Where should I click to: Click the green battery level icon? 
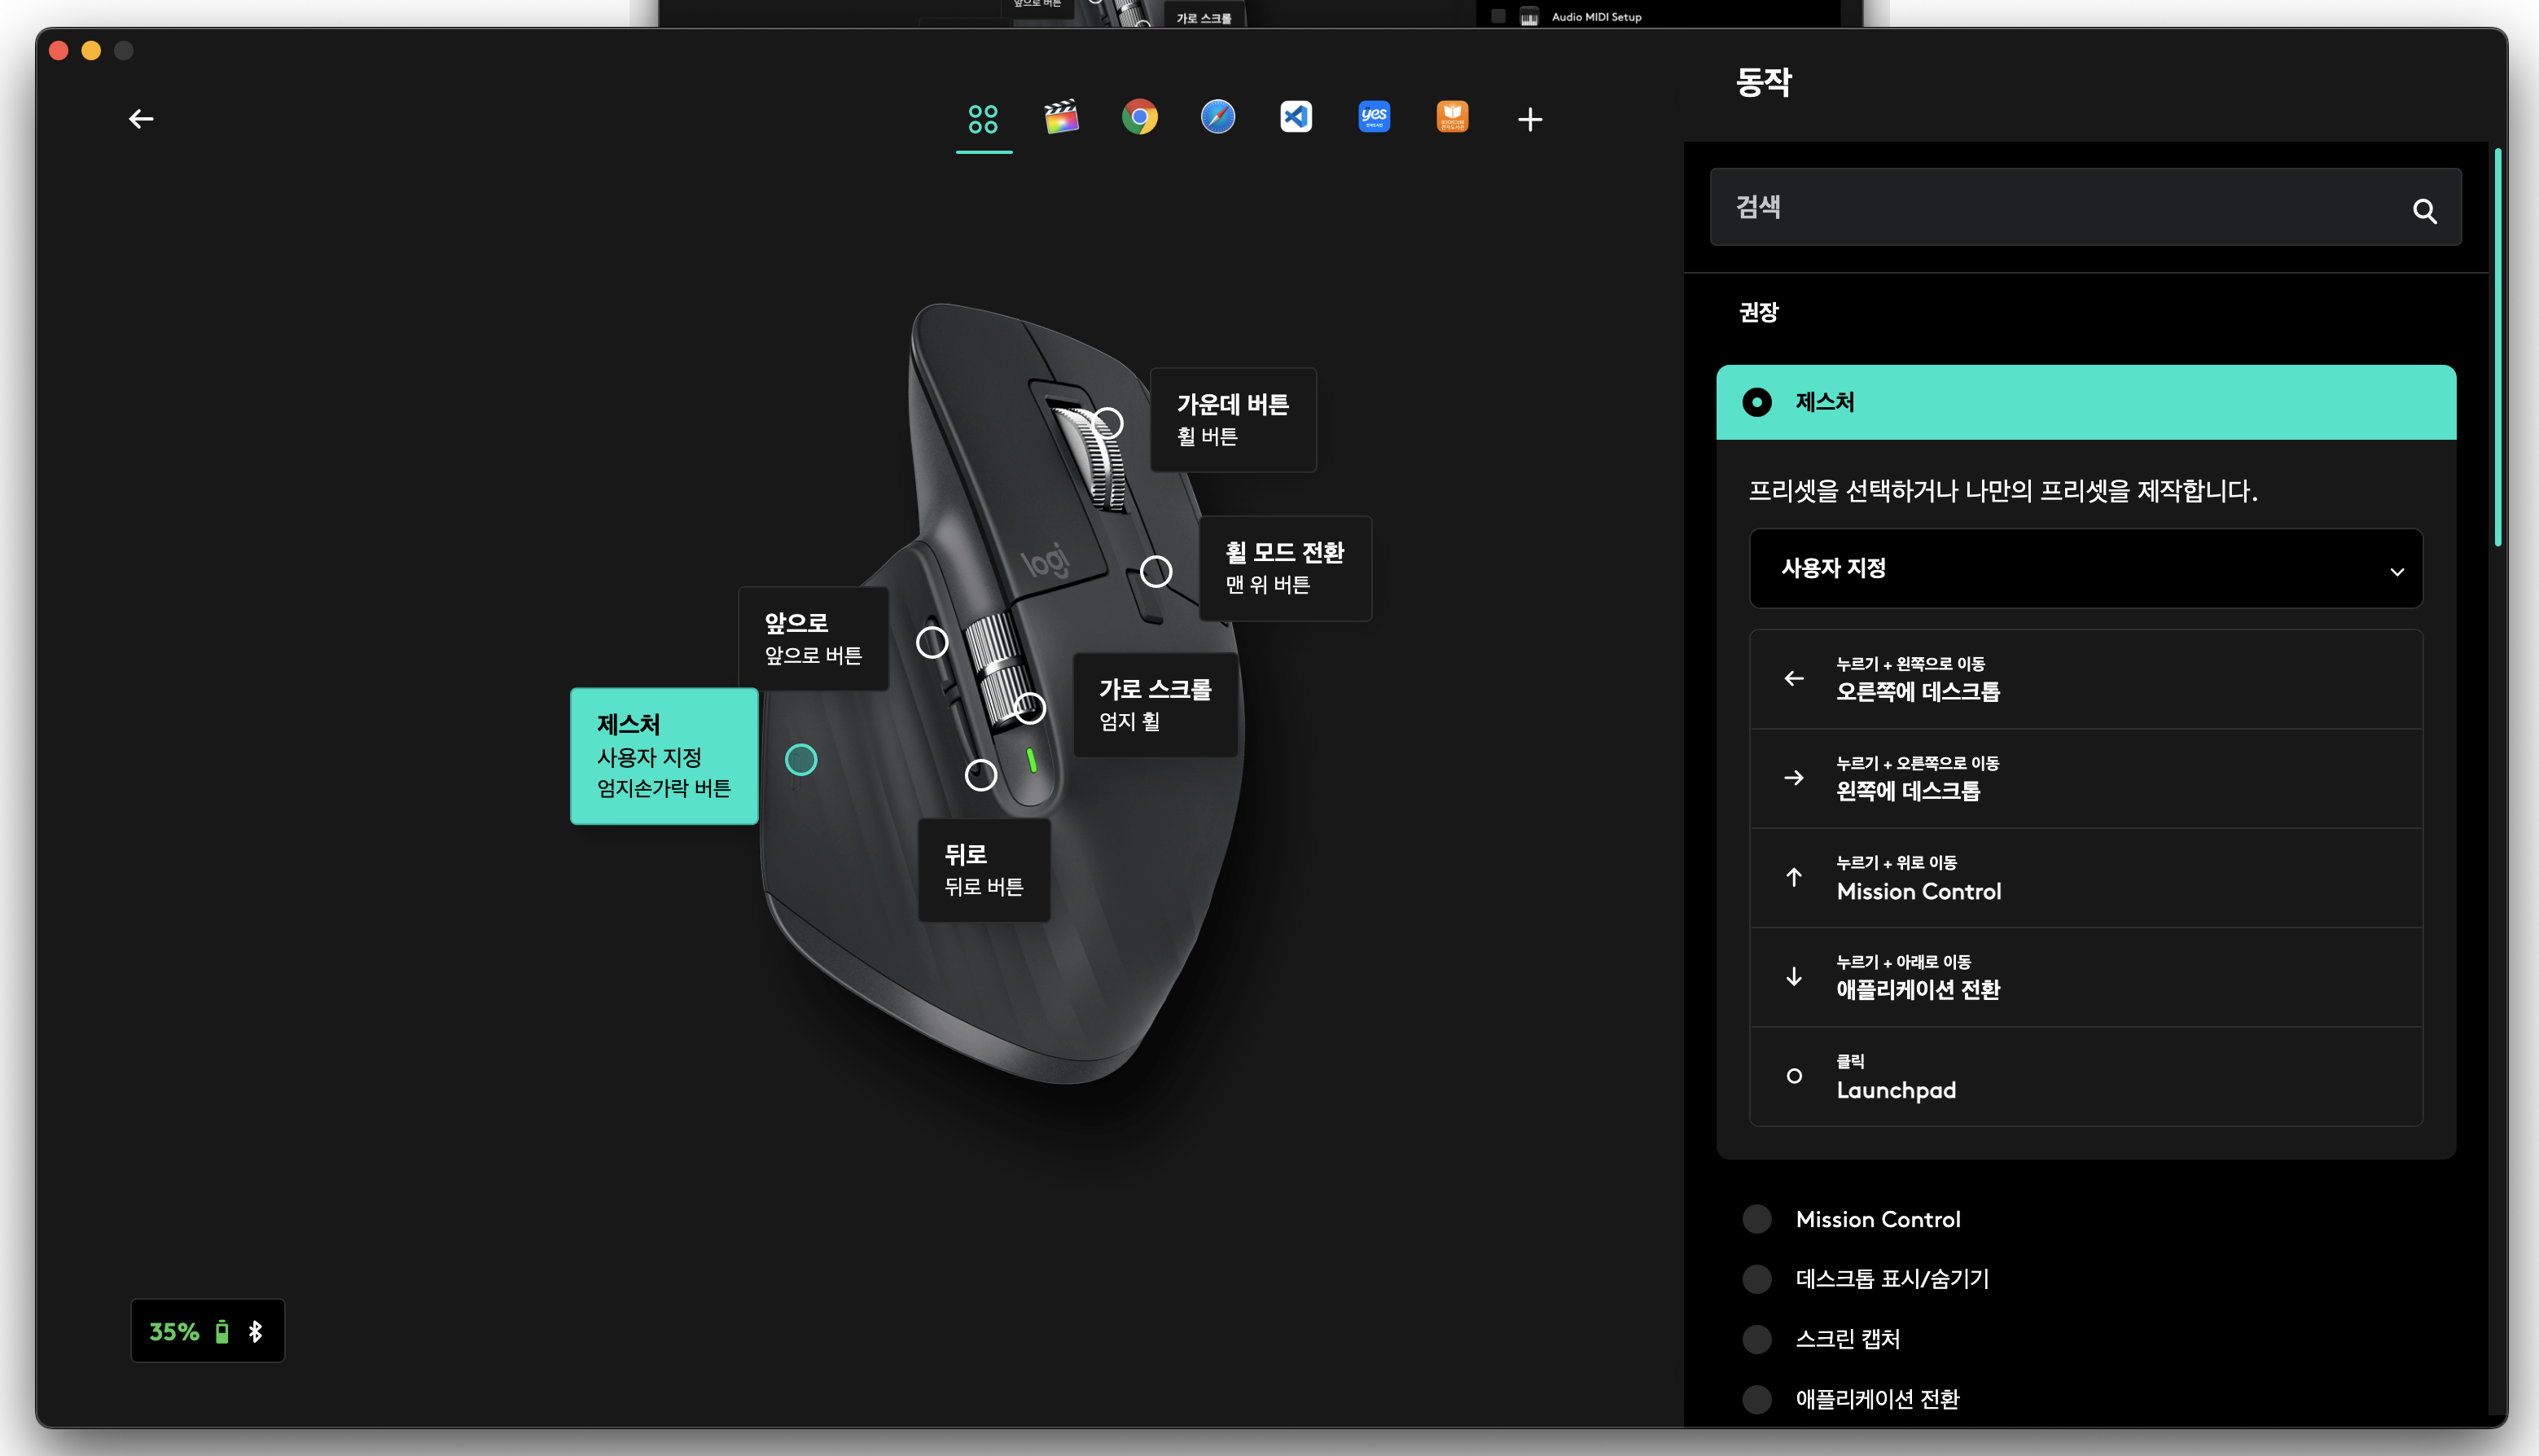221,1331
